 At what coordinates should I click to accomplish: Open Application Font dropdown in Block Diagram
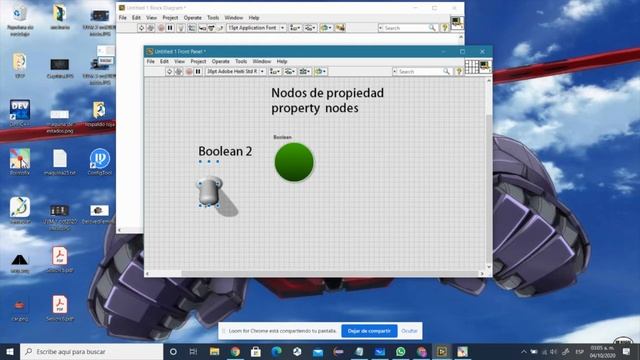click(x=256, y=28)
